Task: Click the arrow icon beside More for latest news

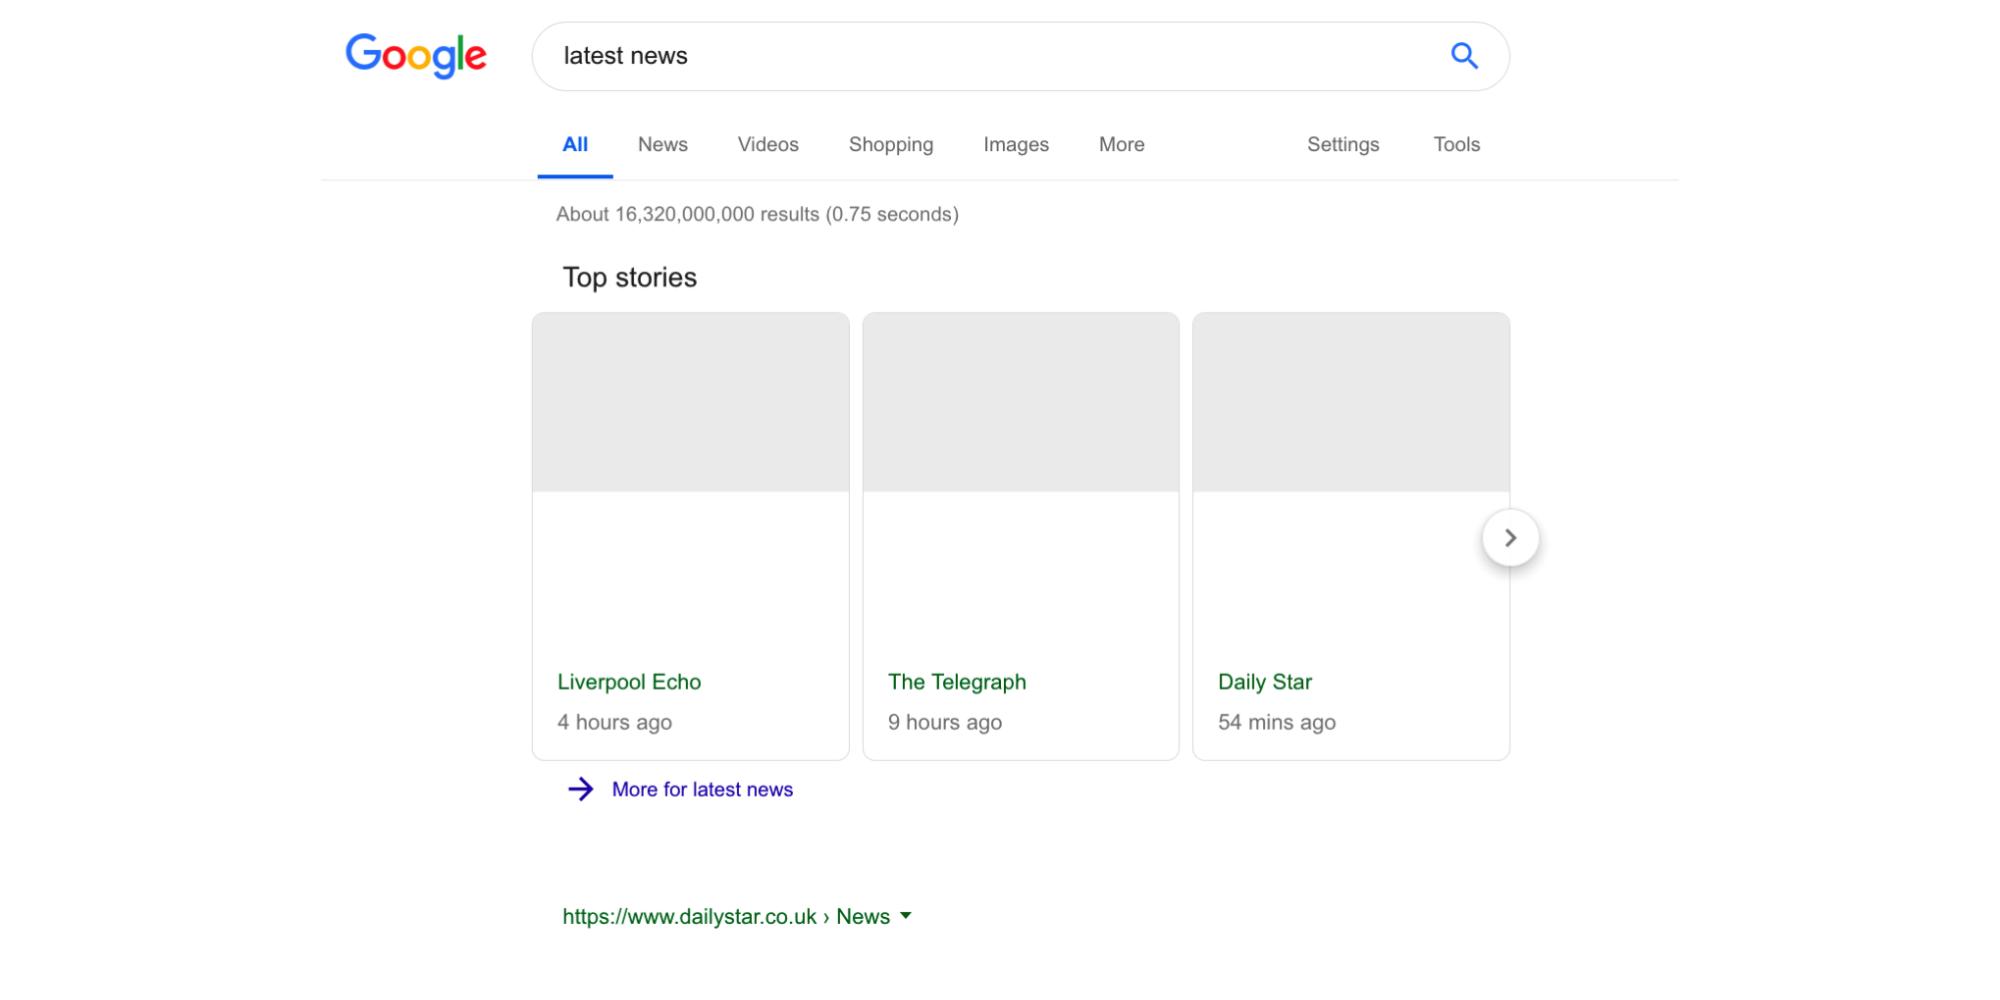Action: [580, 789]
